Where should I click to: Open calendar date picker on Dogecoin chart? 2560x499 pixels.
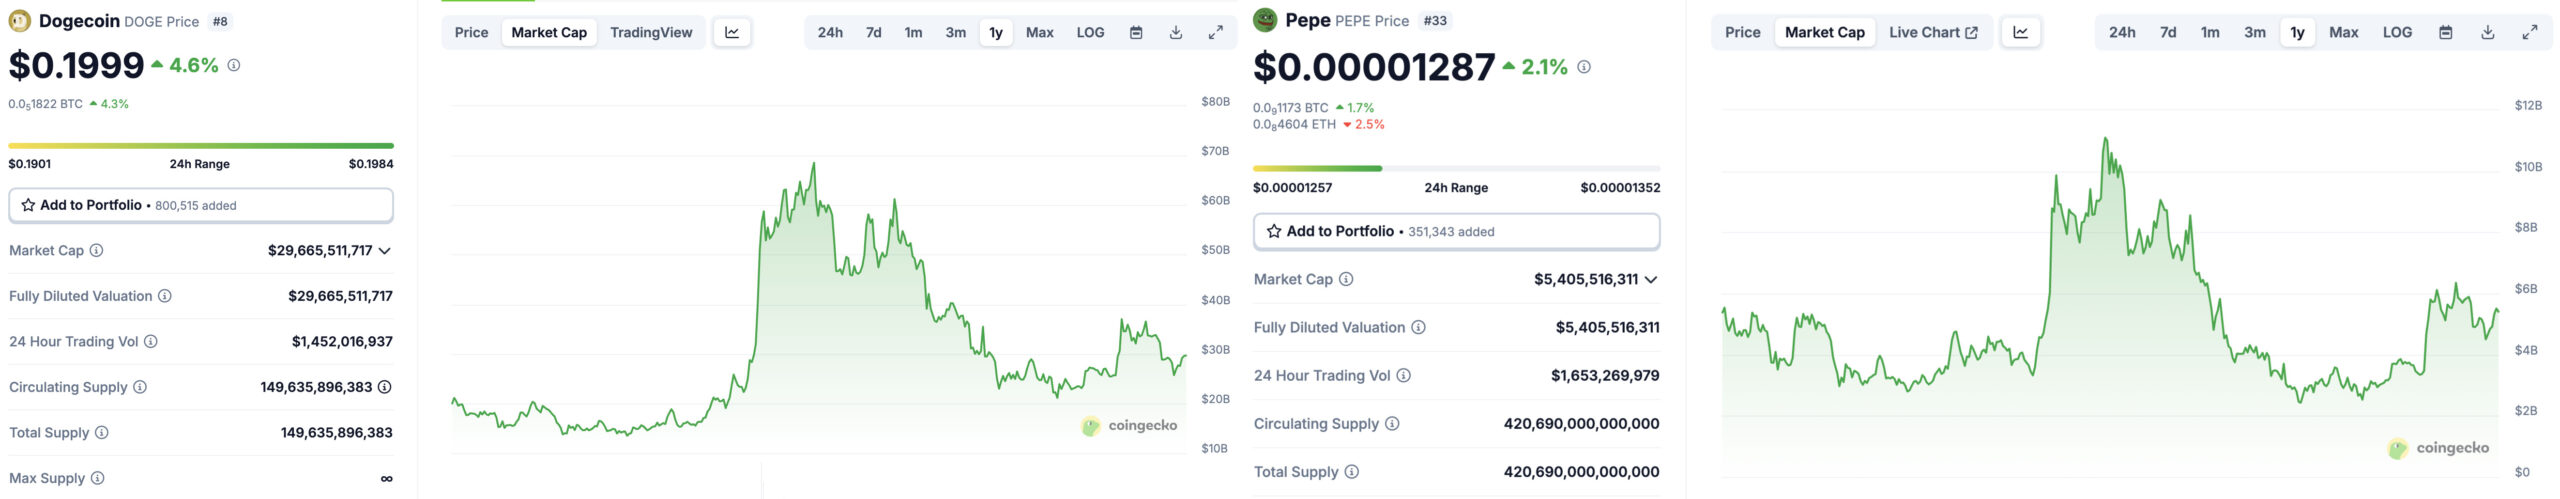tap(1136, 32)
